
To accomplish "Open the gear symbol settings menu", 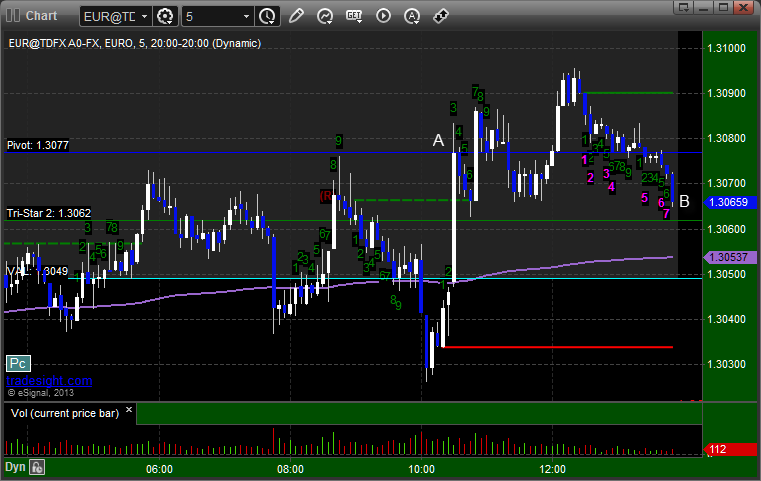I will 165,17.
